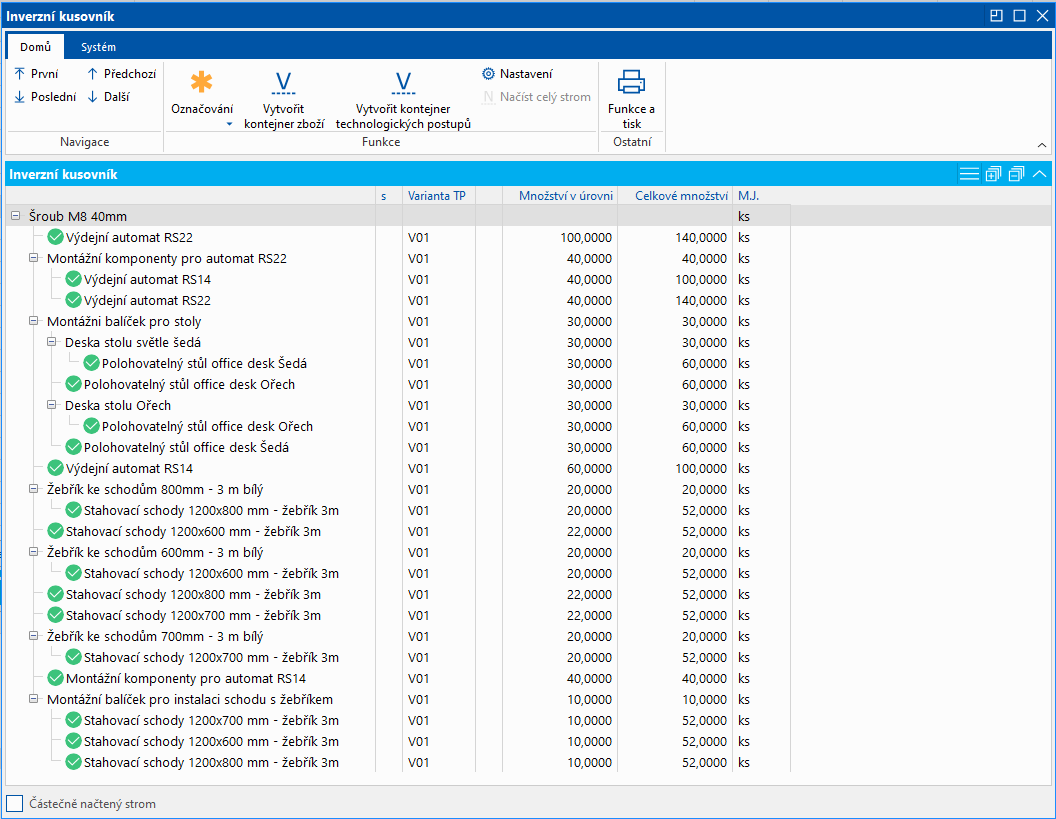Viewport: 1056px width, 819px height.
Task: Collapse Deska stolu Ořech tree node
Action: 51,406
